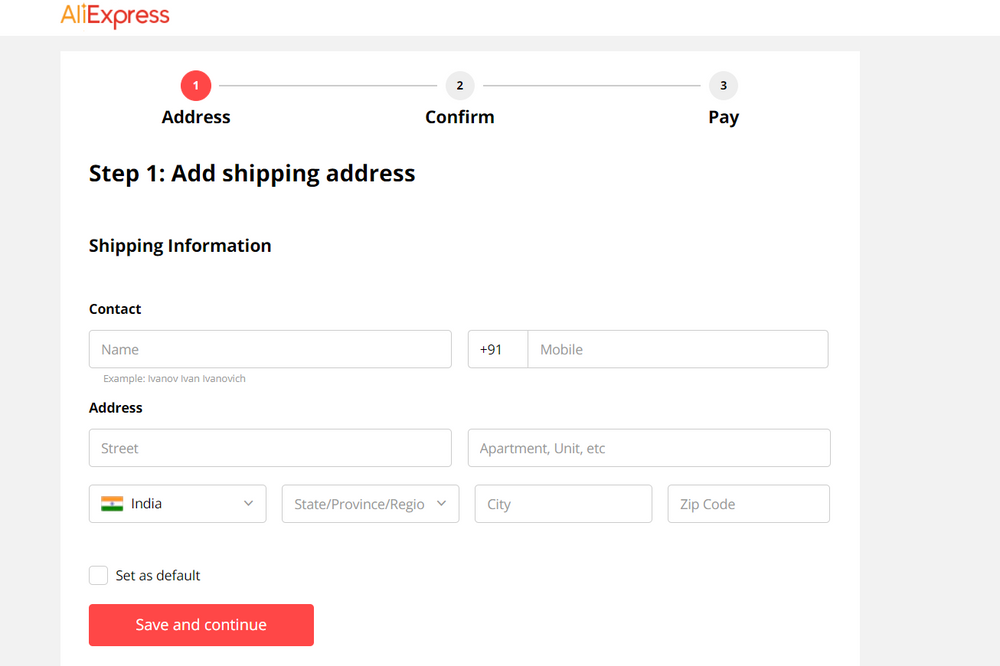Screen dimensions: 1000x666
Task: Expand the State/Province/Region selector
Action: [x=370, y=503]
